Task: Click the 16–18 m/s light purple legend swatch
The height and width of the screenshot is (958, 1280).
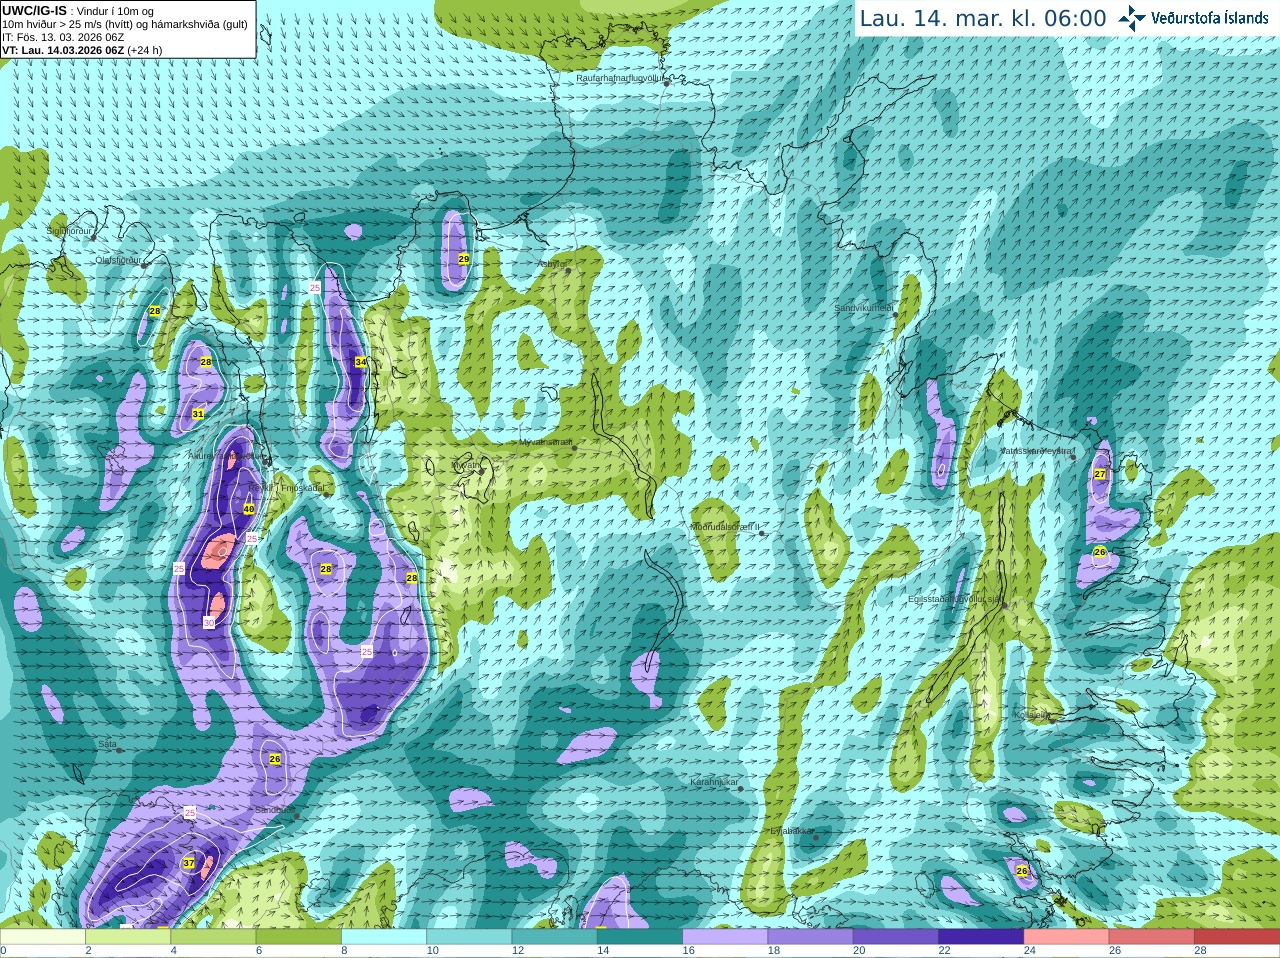Action: click(x=725, y=936)
